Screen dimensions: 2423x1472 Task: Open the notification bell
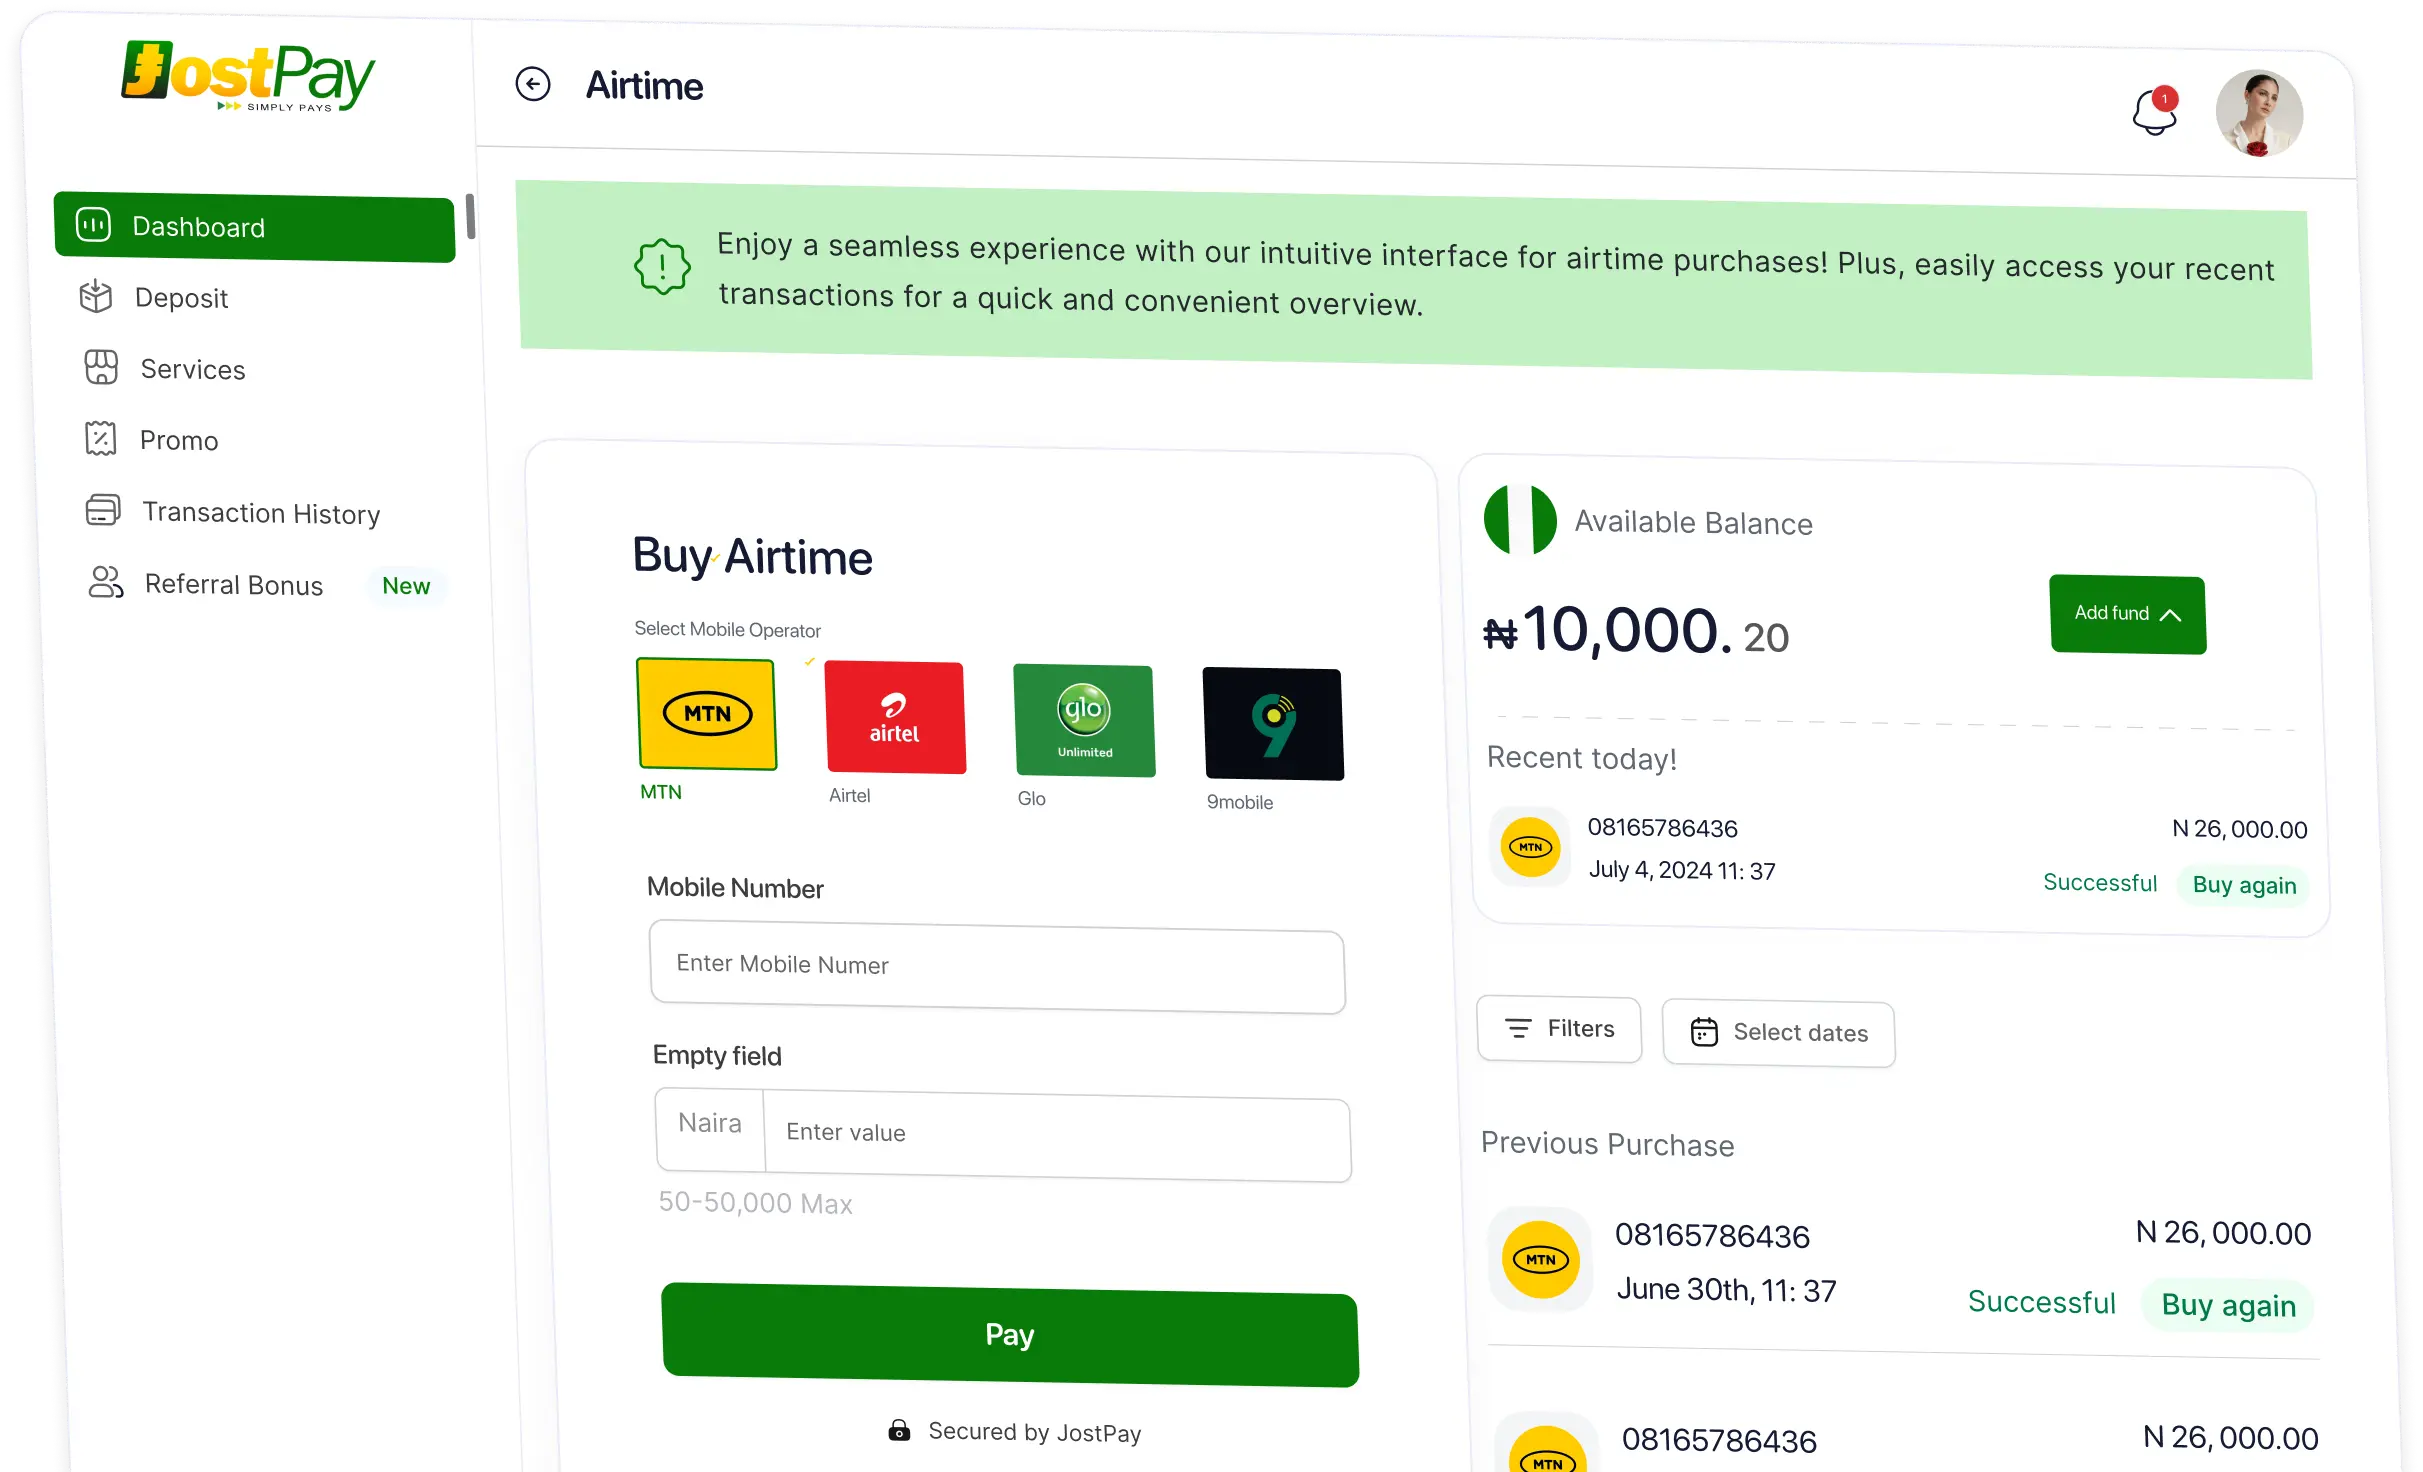(2154, 112)
